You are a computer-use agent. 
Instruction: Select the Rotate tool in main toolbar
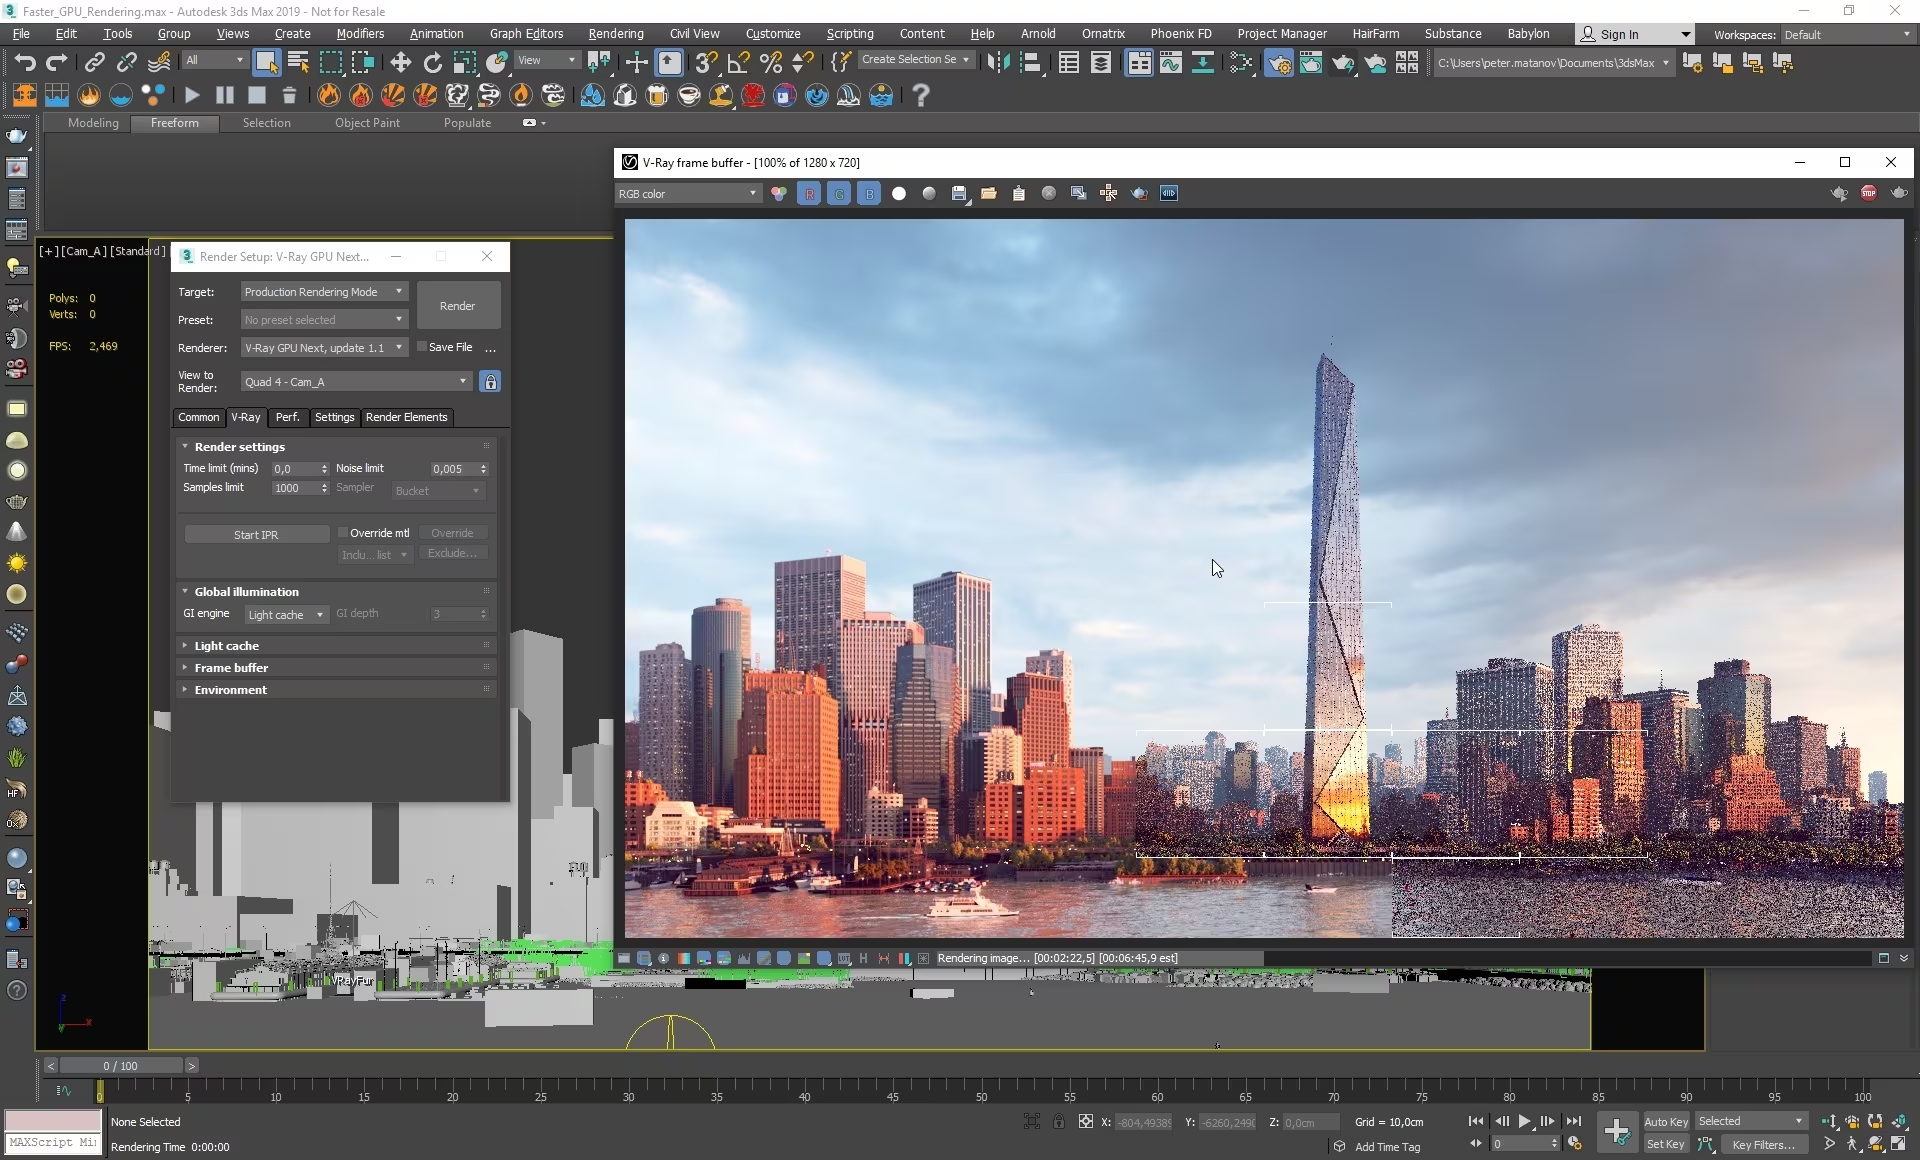(x=432, y=63)
